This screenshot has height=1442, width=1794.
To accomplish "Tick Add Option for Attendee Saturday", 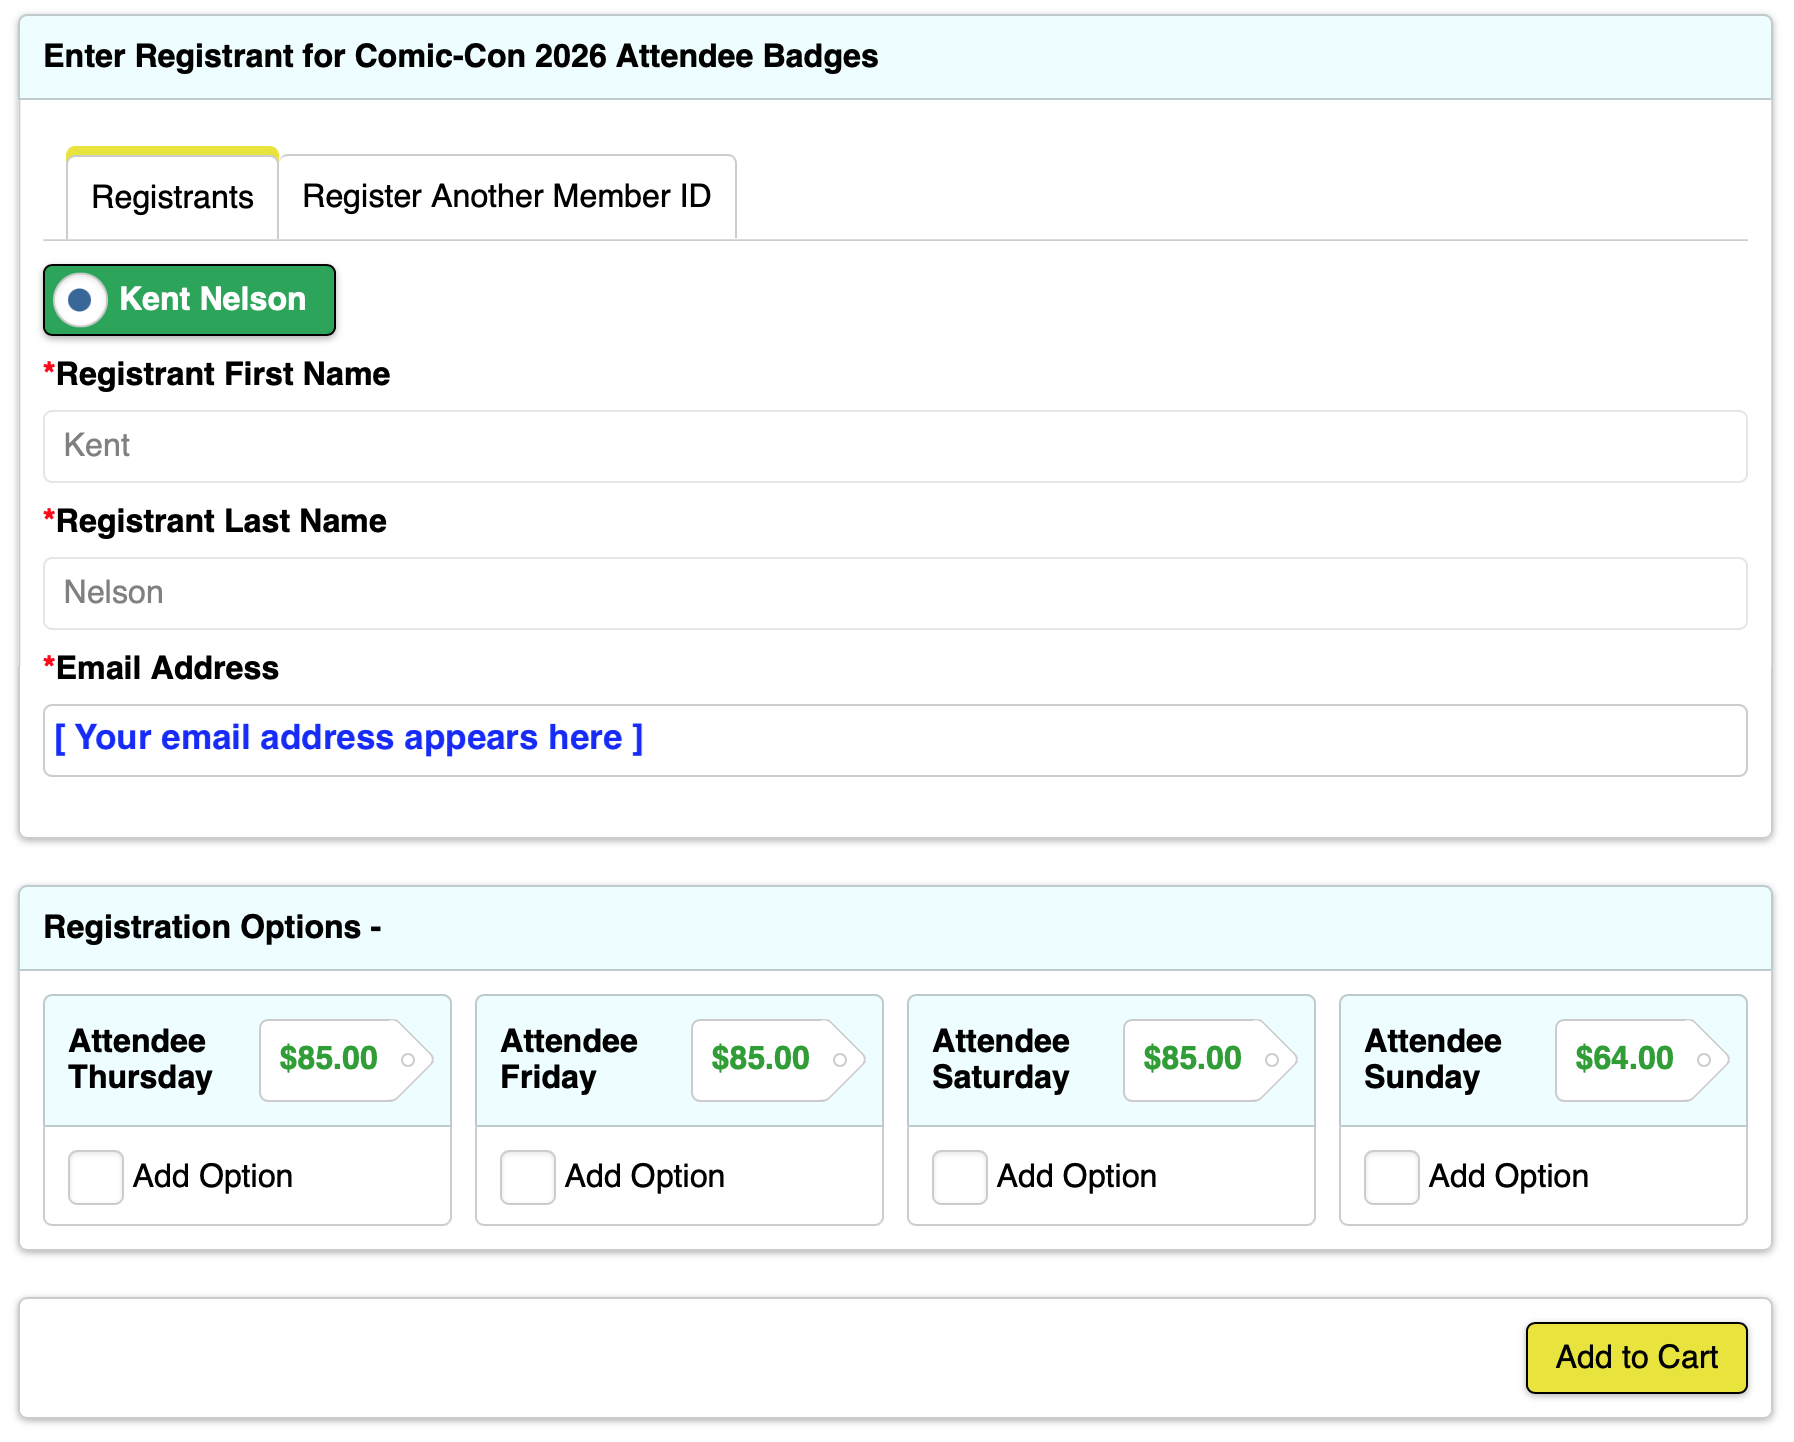I will pos(960,1177).
